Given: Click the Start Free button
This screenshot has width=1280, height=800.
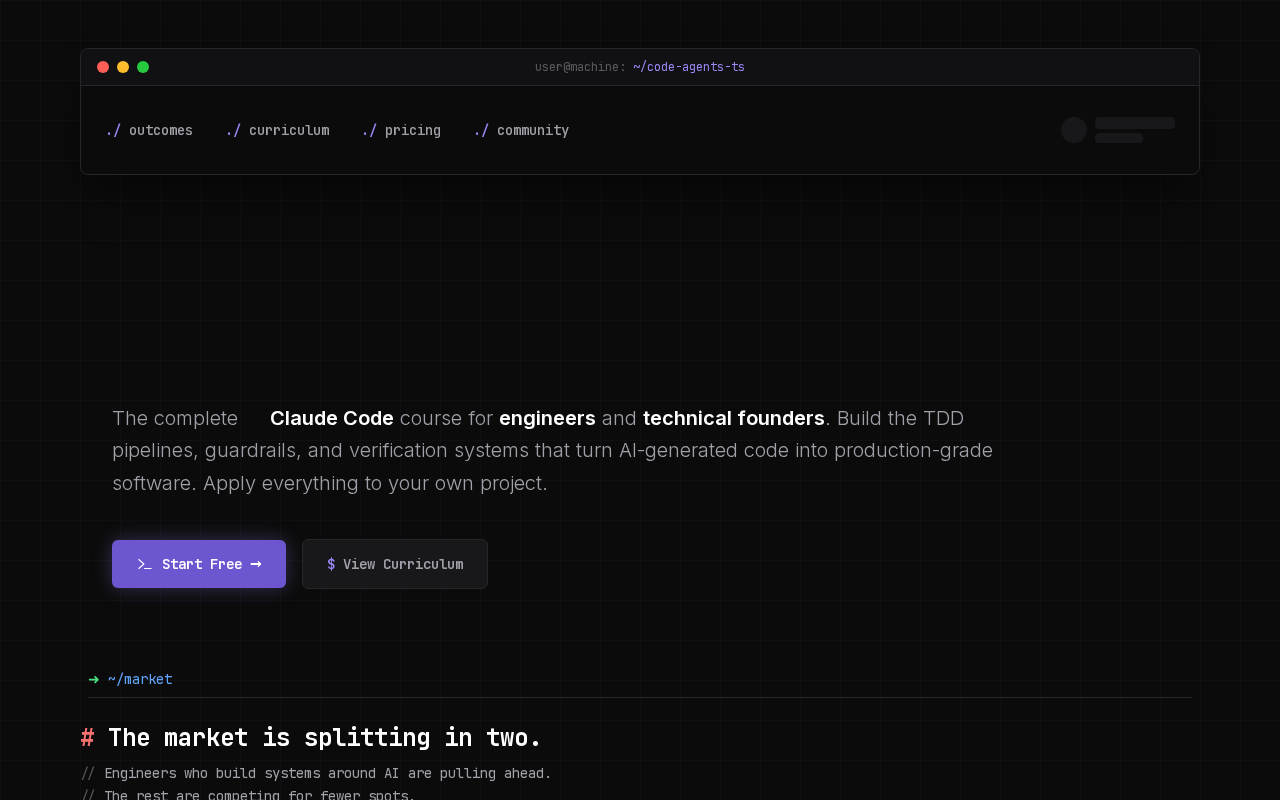Looking at the screenshot, I should [199, 564].
